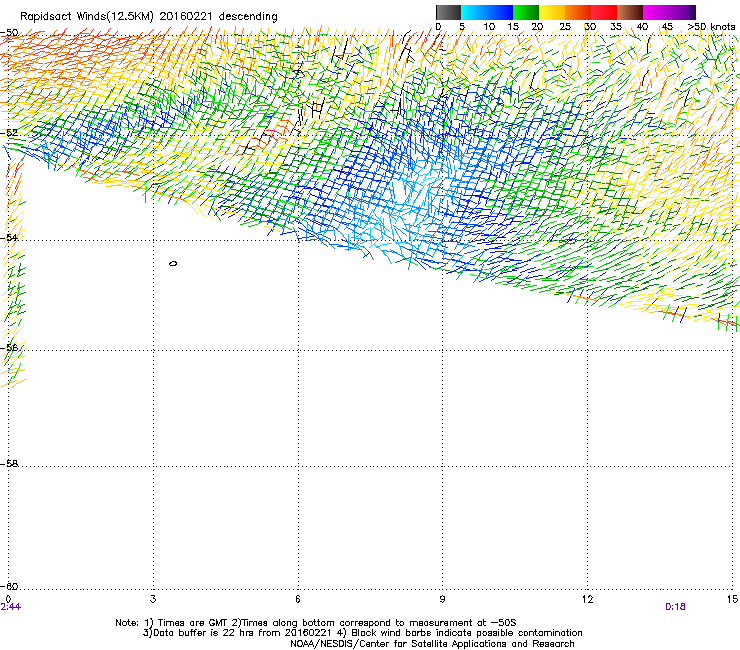The image size is (740, 650).
Task: Click the Rapidscat Winds title text
Action: click(149, 16)
